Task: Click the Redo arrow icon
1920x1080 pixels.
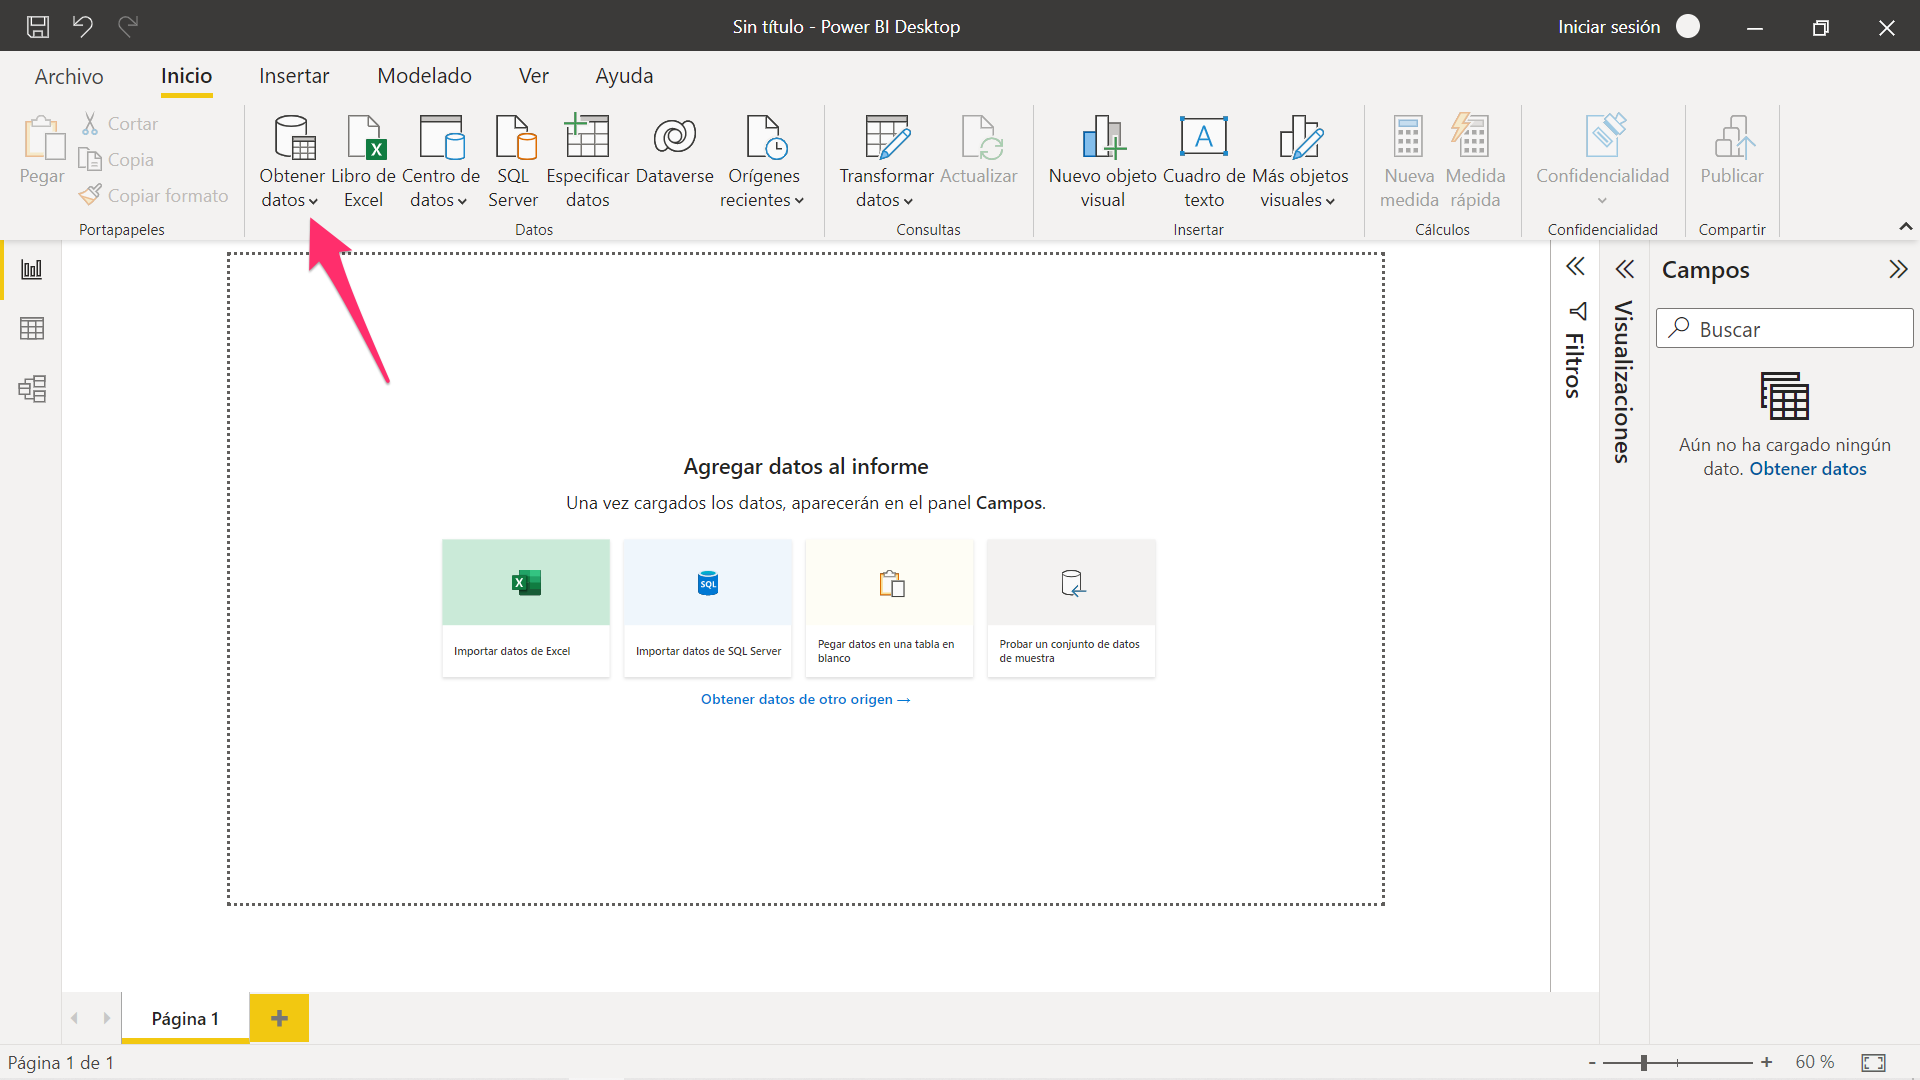Action: click(x=128, y=26)
